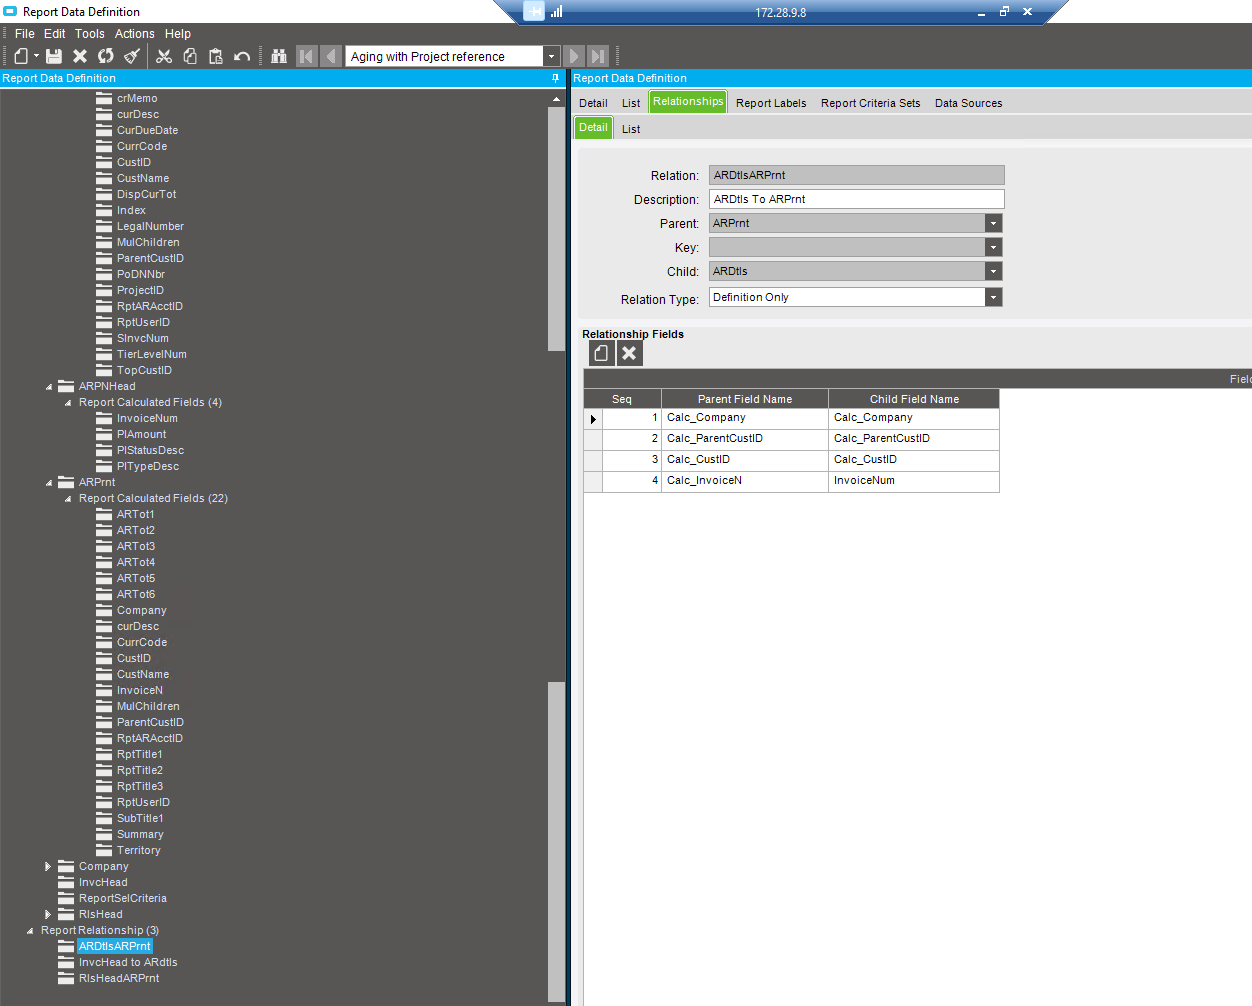Screen dimensions: 1252x1006
Task: Click the Clear broom icon in toolbar
Action: pos(132,56)
